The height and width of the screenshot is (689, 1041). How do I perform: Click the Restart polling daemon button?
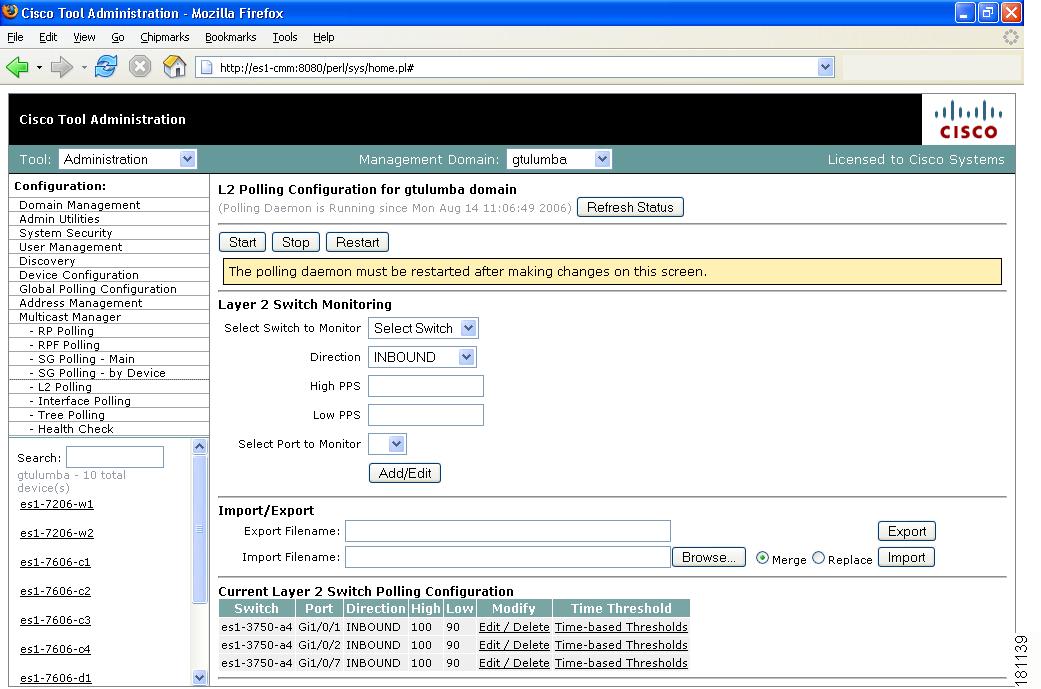pyautogui.click(x=357, y=242)
